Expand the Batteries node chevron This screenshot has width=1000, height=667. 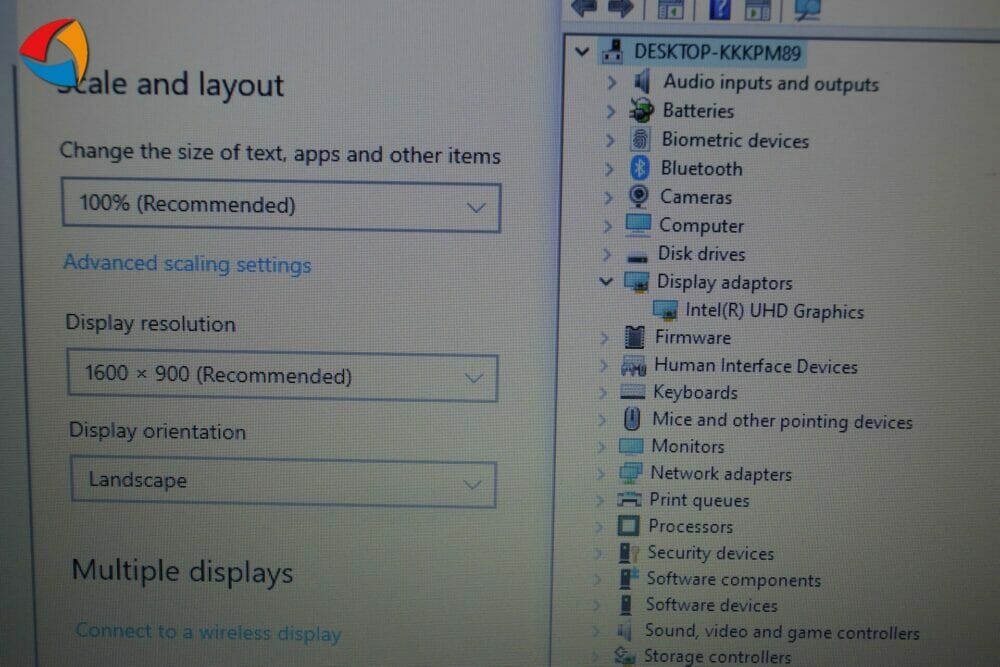pyautogui.click(x=610, y=111)
